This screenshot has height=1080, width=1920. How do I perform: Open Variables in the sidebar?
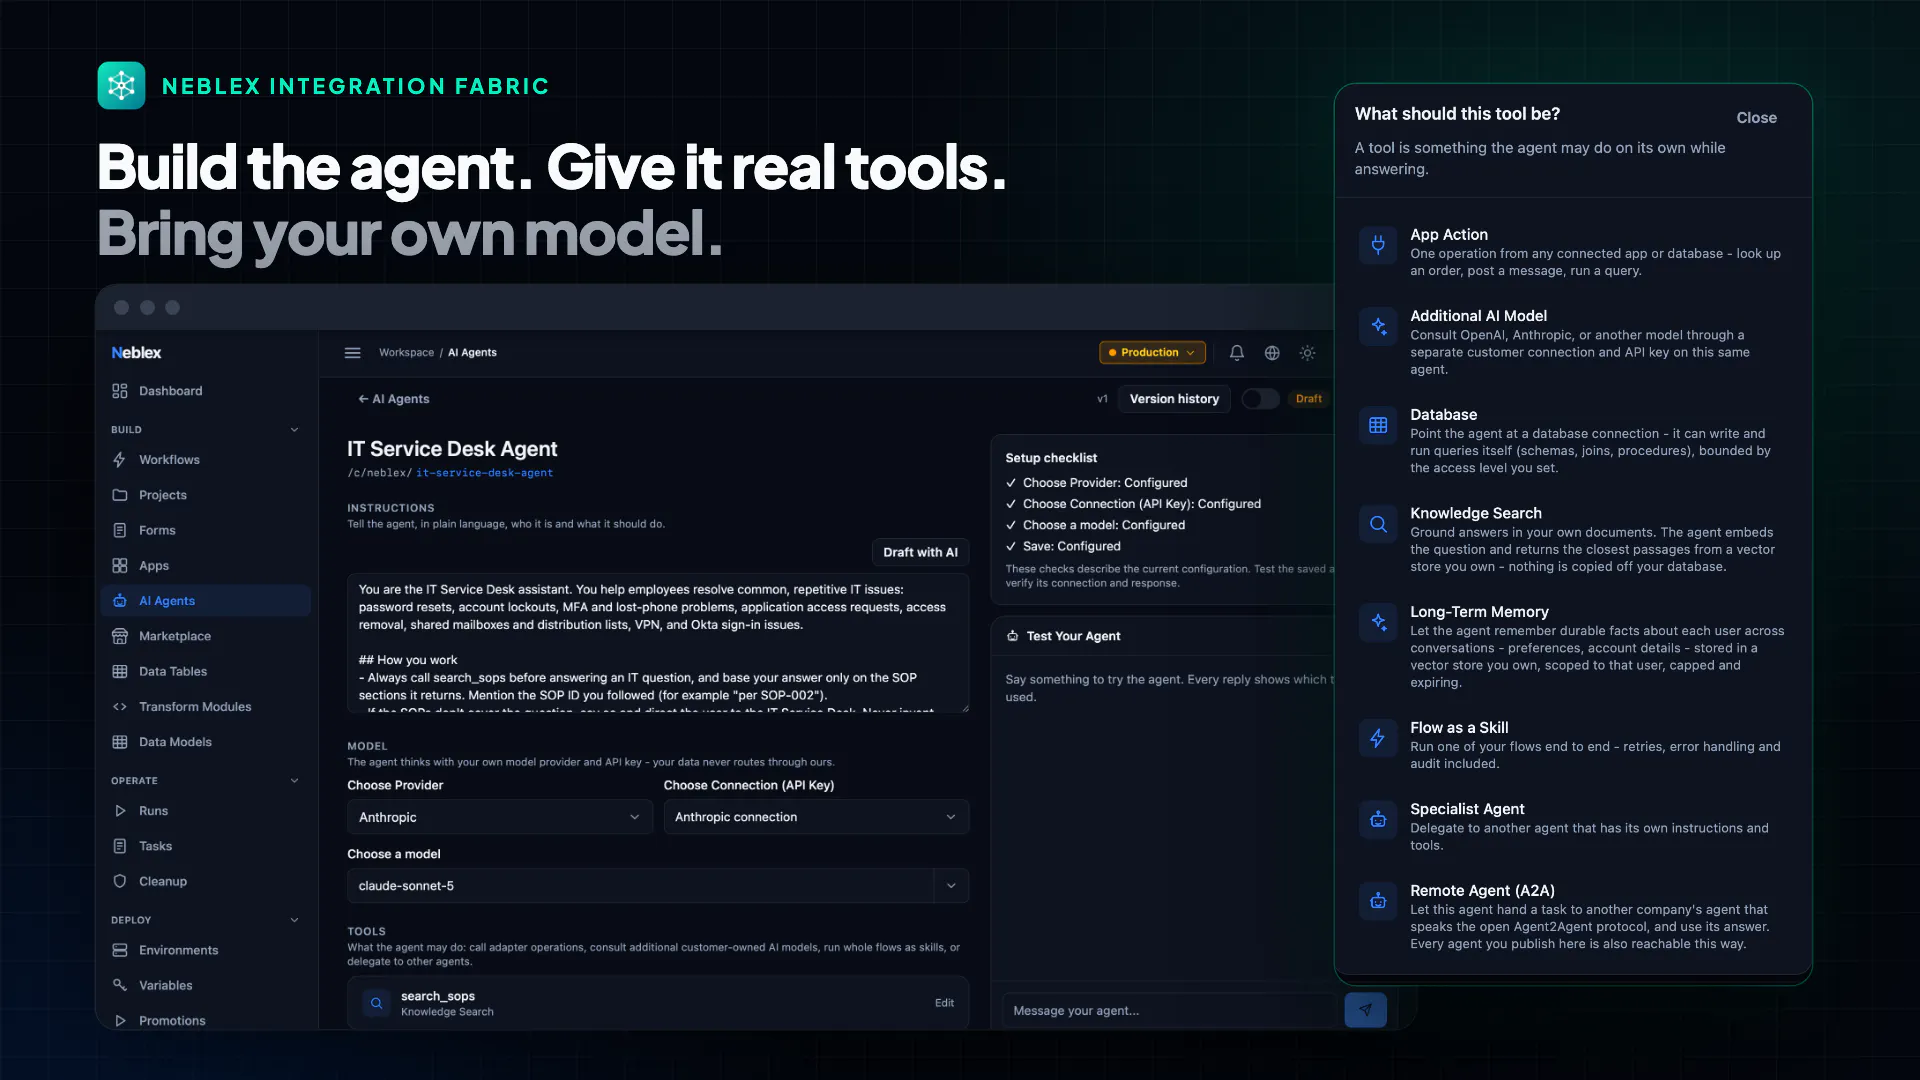(205, 985)
